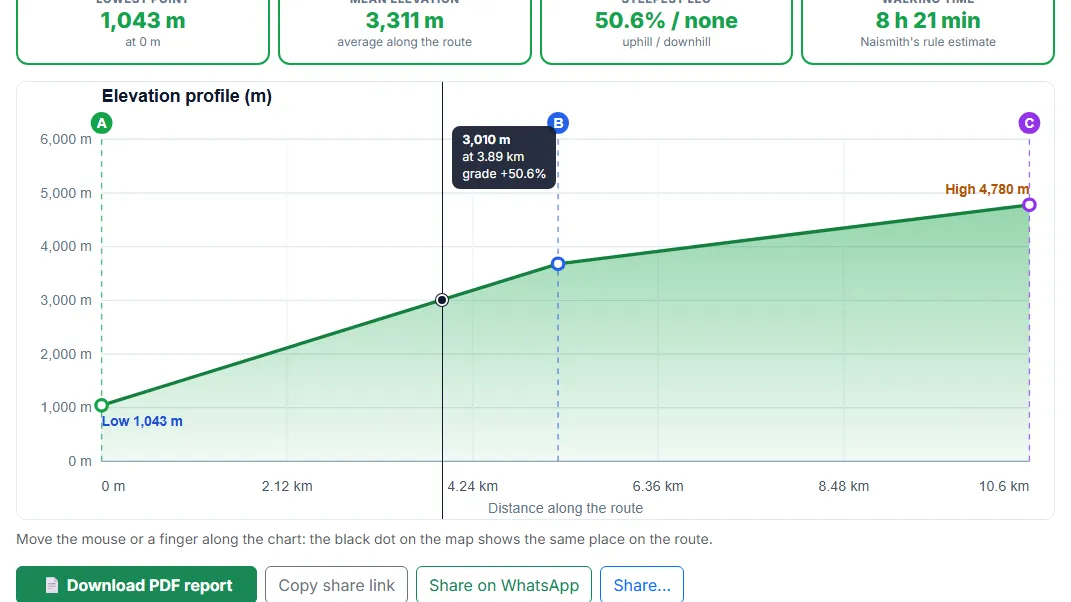Click the document icon in Download PDF report
The width and height of the screenshot is (1071, 602).
click(52, 585)
